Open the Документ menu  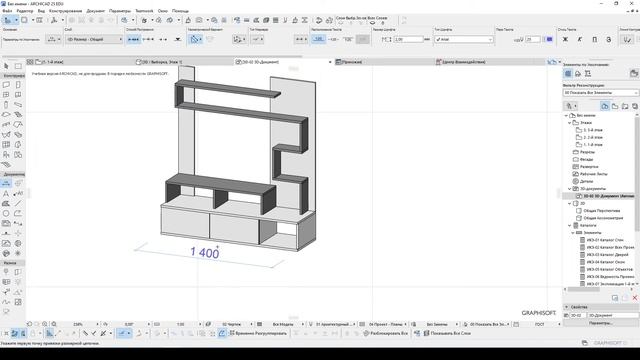coord(96,11)
